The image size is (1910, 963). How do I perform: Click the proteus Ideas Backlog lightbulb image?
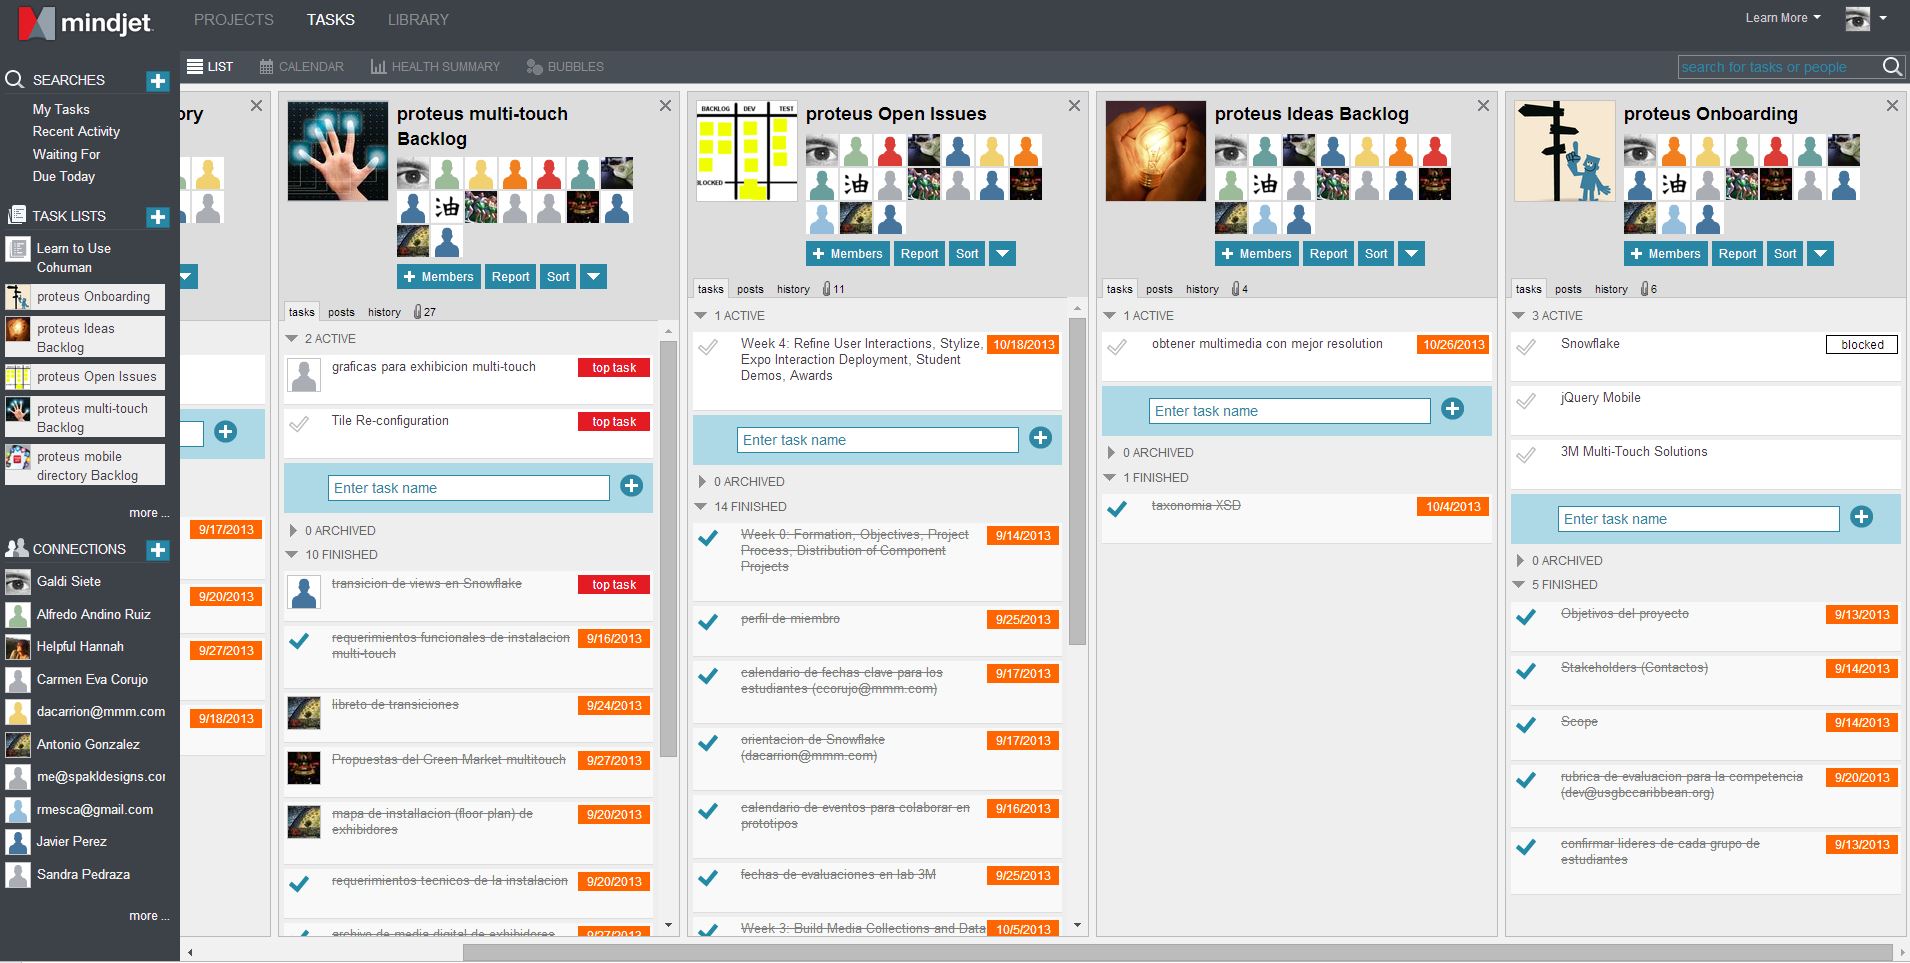pyautogui.click(x=1155, y=151)
